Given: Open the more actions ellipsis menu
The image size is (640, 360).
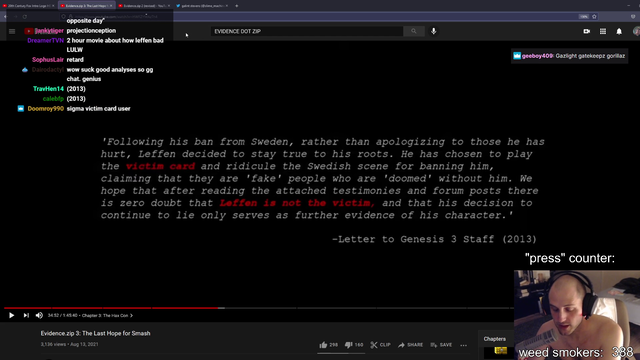Looking at the screenshot, I should pos(464,345).
